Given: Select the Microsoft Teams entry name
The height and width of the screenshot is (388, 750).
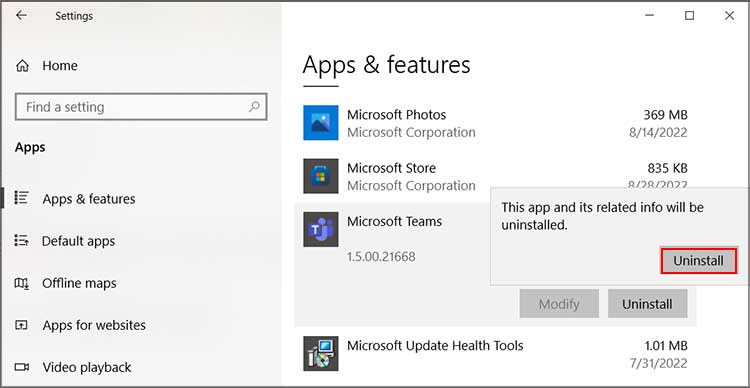Looking at the screenshot, I should (x=394, y=222).
